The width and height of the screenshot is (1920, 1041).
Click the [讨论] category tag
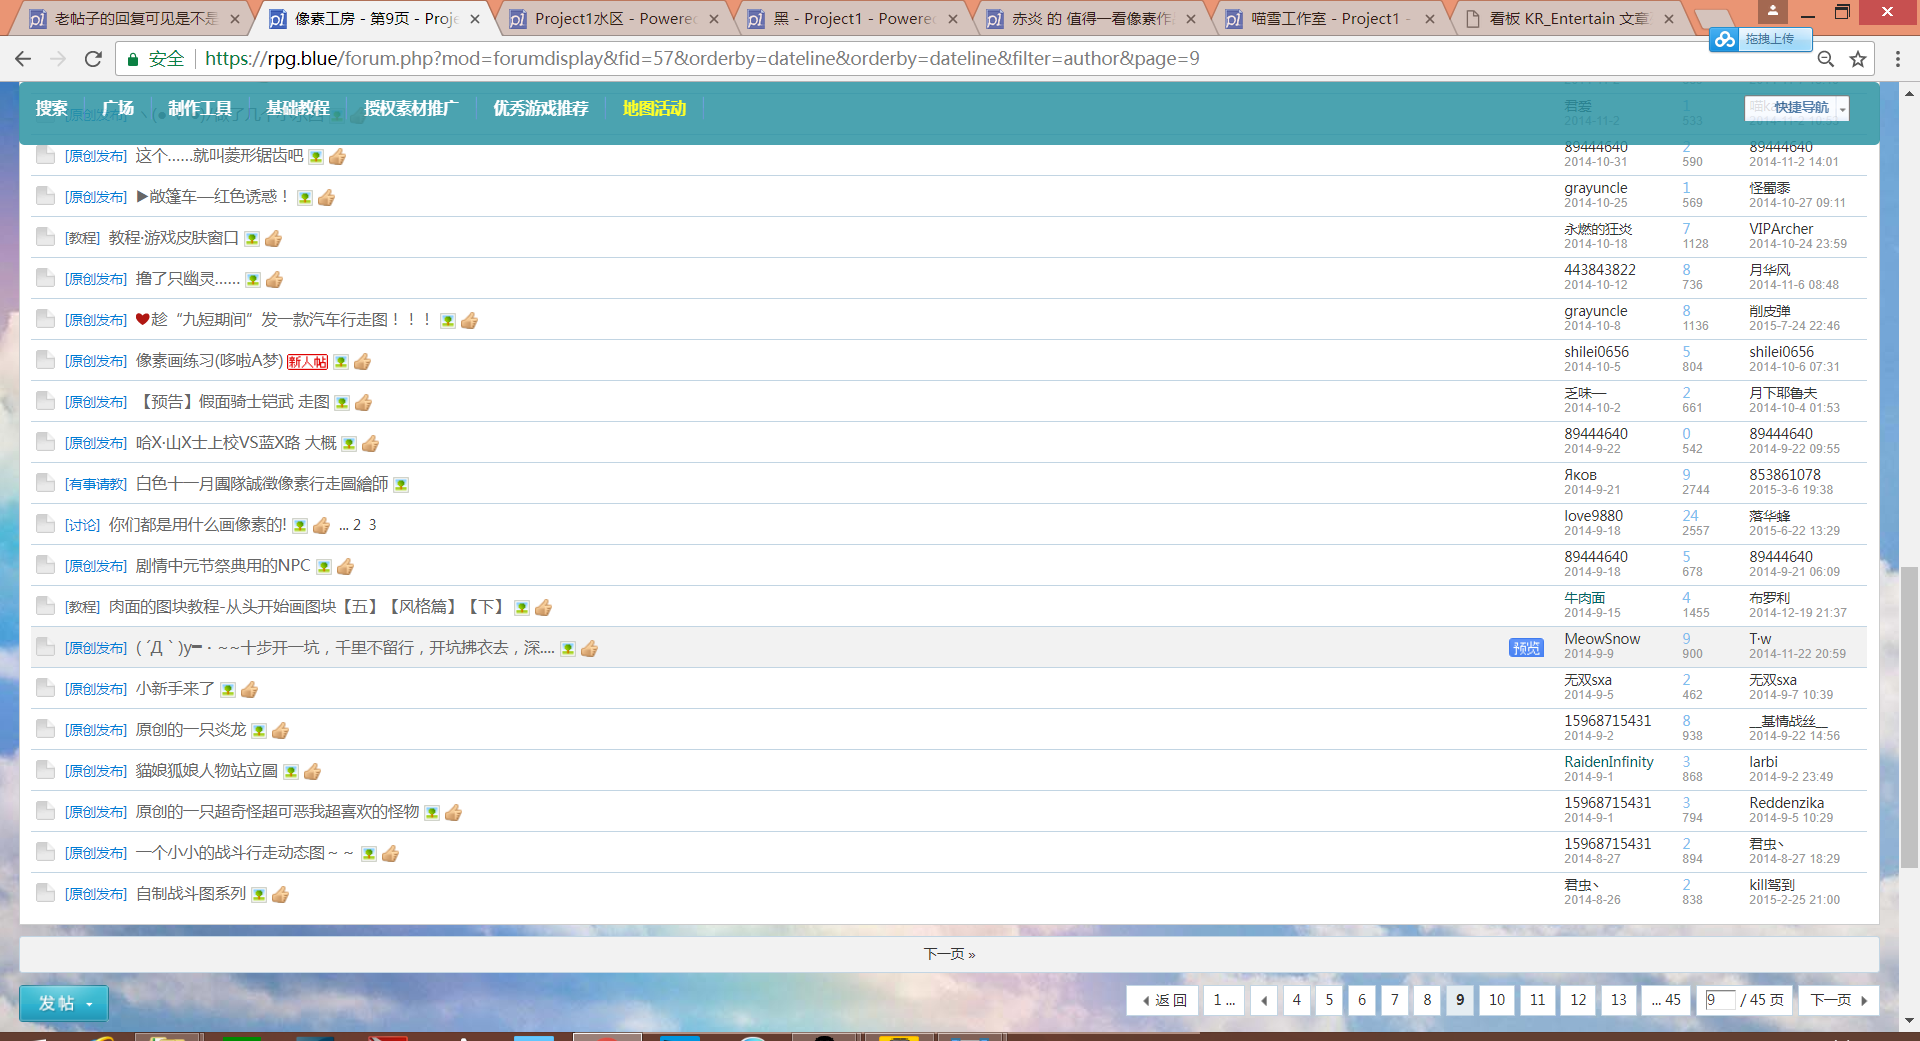point(83,525)
